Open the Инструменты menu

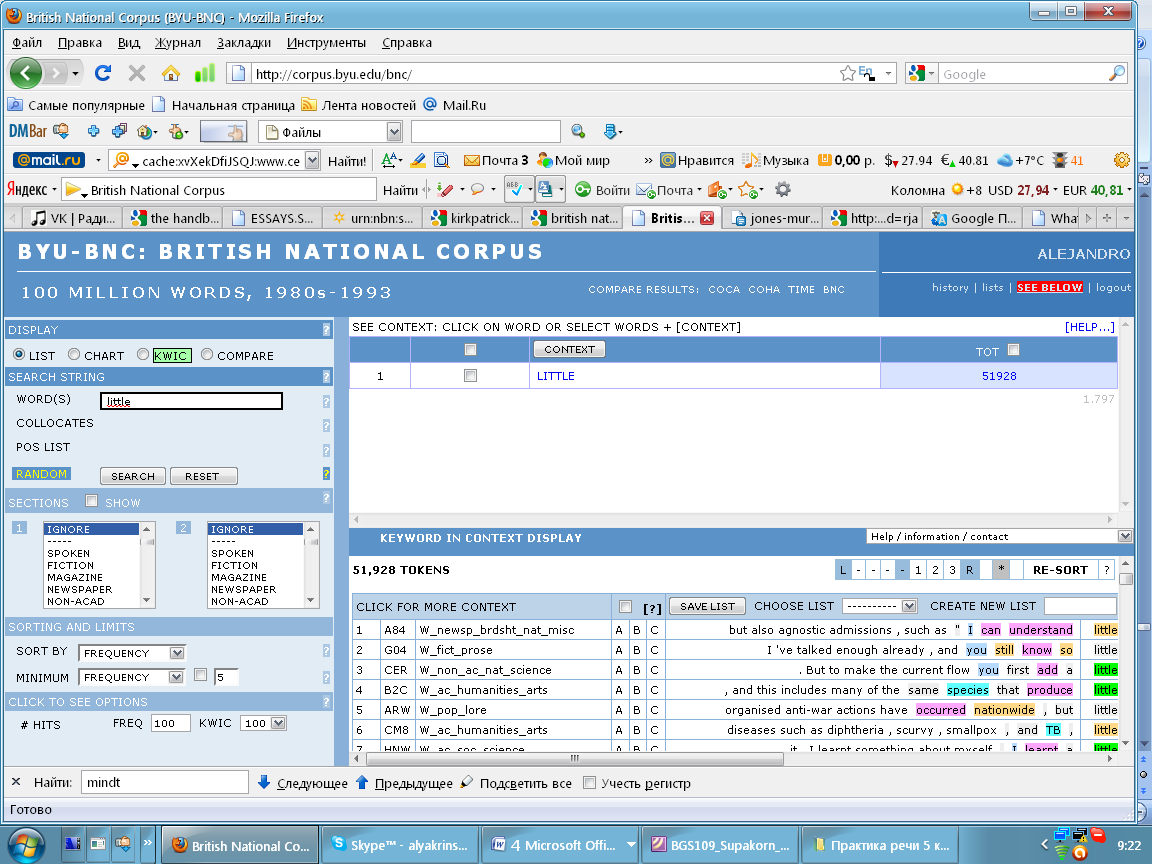pyautogui.click(x=326, y=42)
